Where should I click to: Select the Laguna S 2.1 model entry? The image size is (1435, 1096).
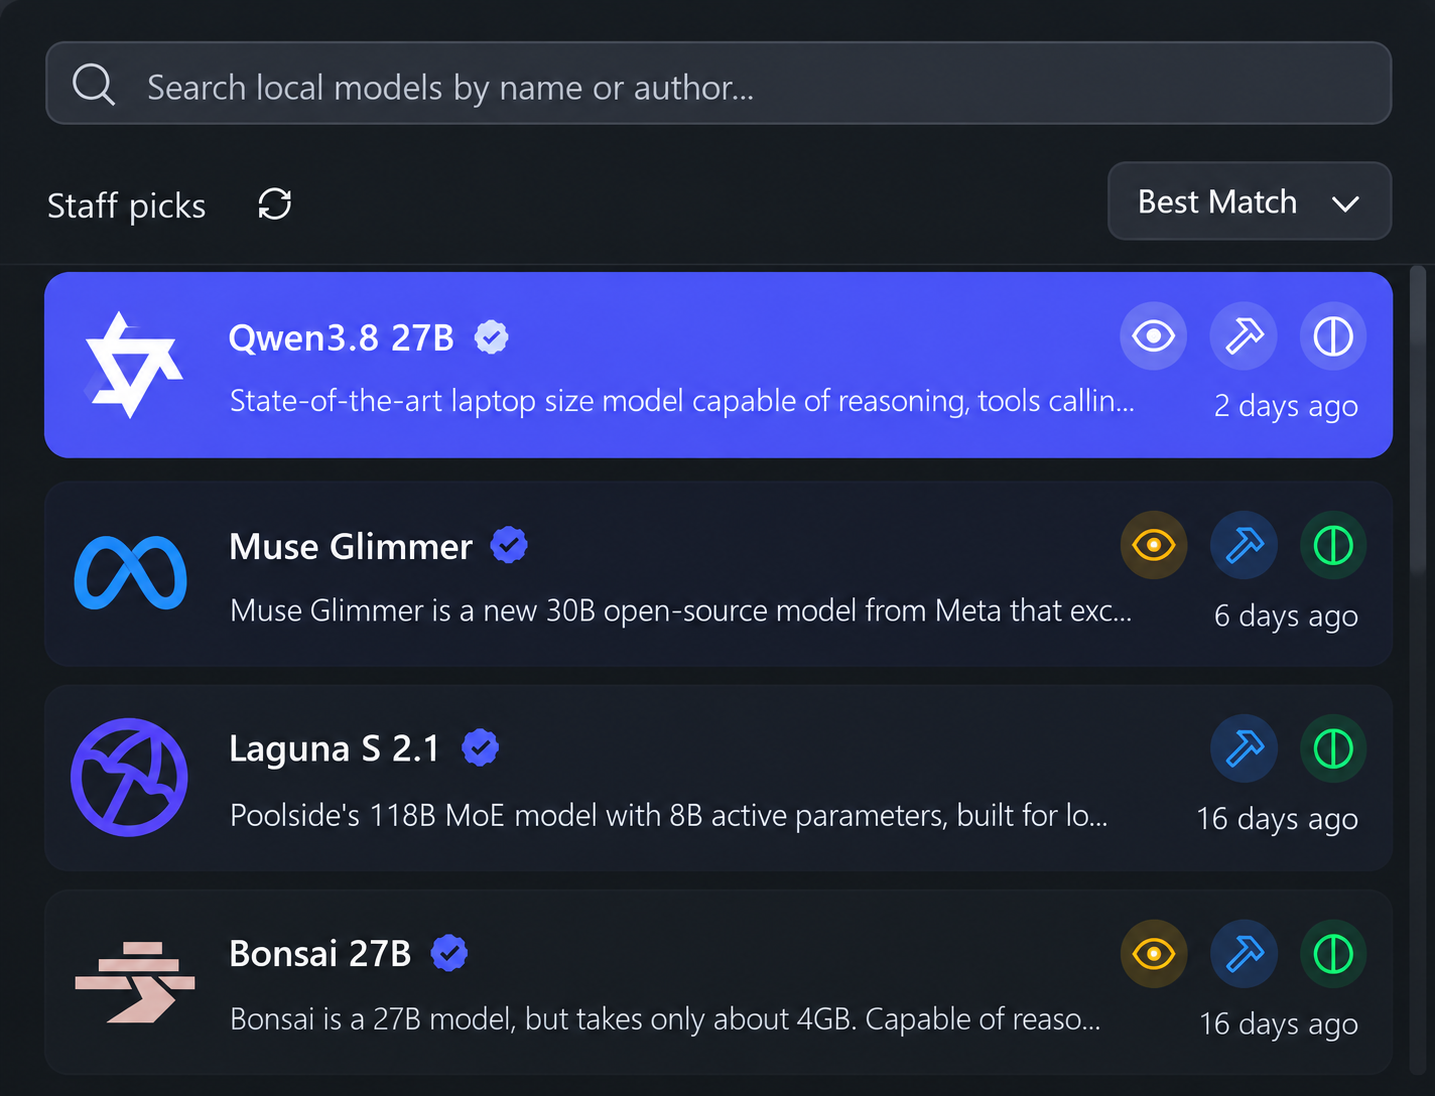pos(718,778)
